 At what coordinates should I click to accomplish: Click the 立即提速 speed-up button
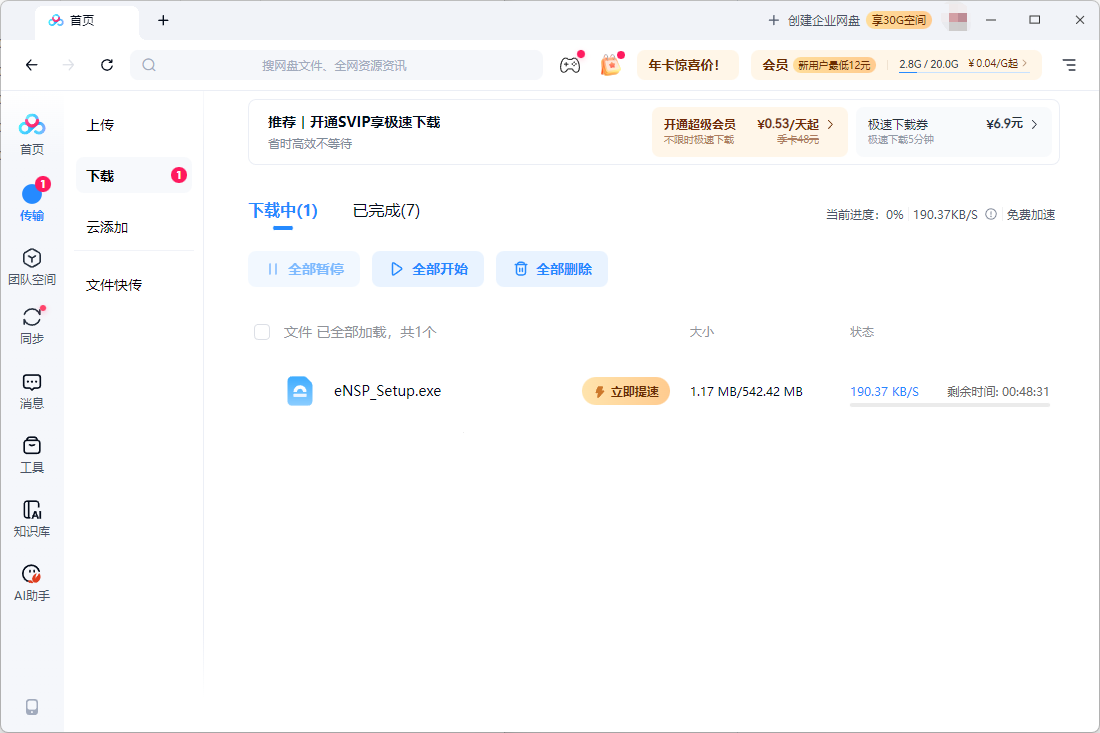(626, 391)
